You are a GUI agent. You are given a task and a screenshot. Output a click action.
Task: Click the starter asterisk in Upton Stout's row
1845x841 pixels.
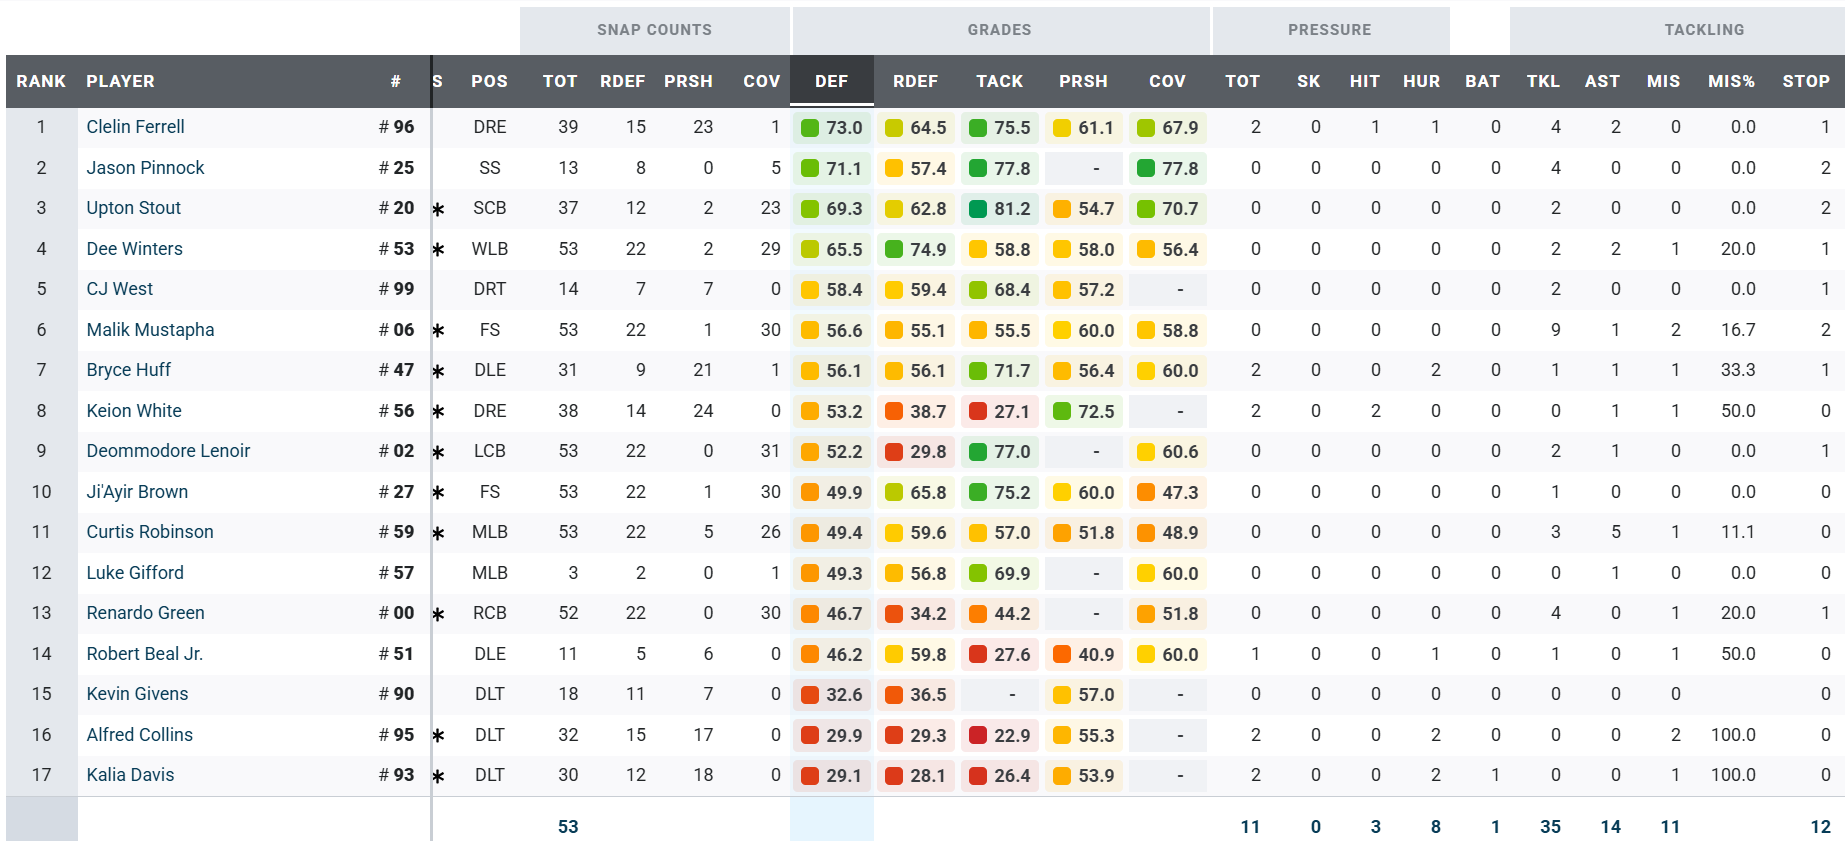point(438,209)
